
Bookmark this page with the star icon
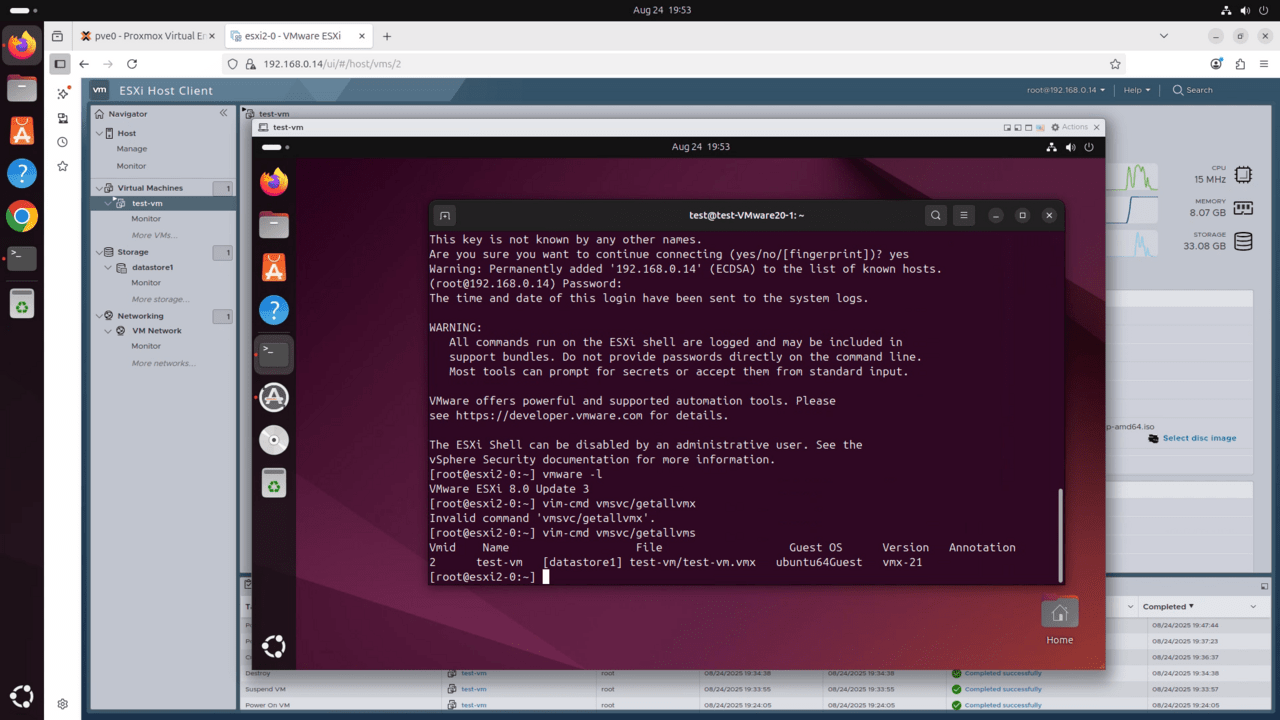1115,64
